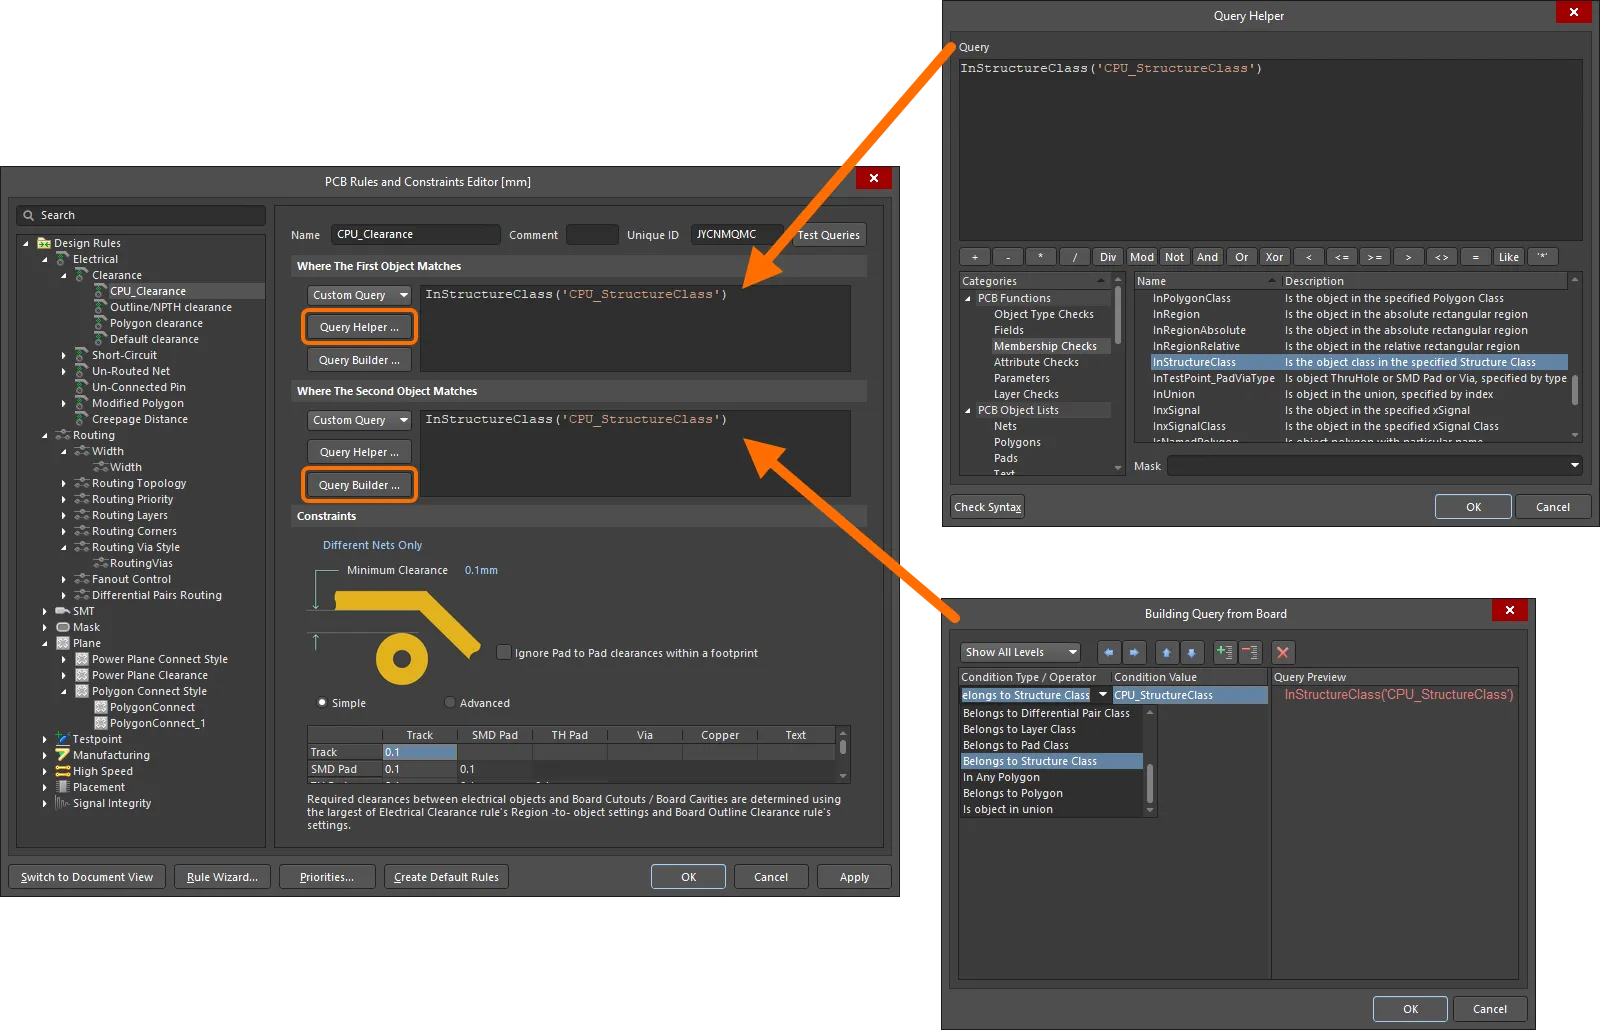Screen dimensions: 1600x1030
Task: Insert the plus operator in Query Helper
Action: [974, 257]
